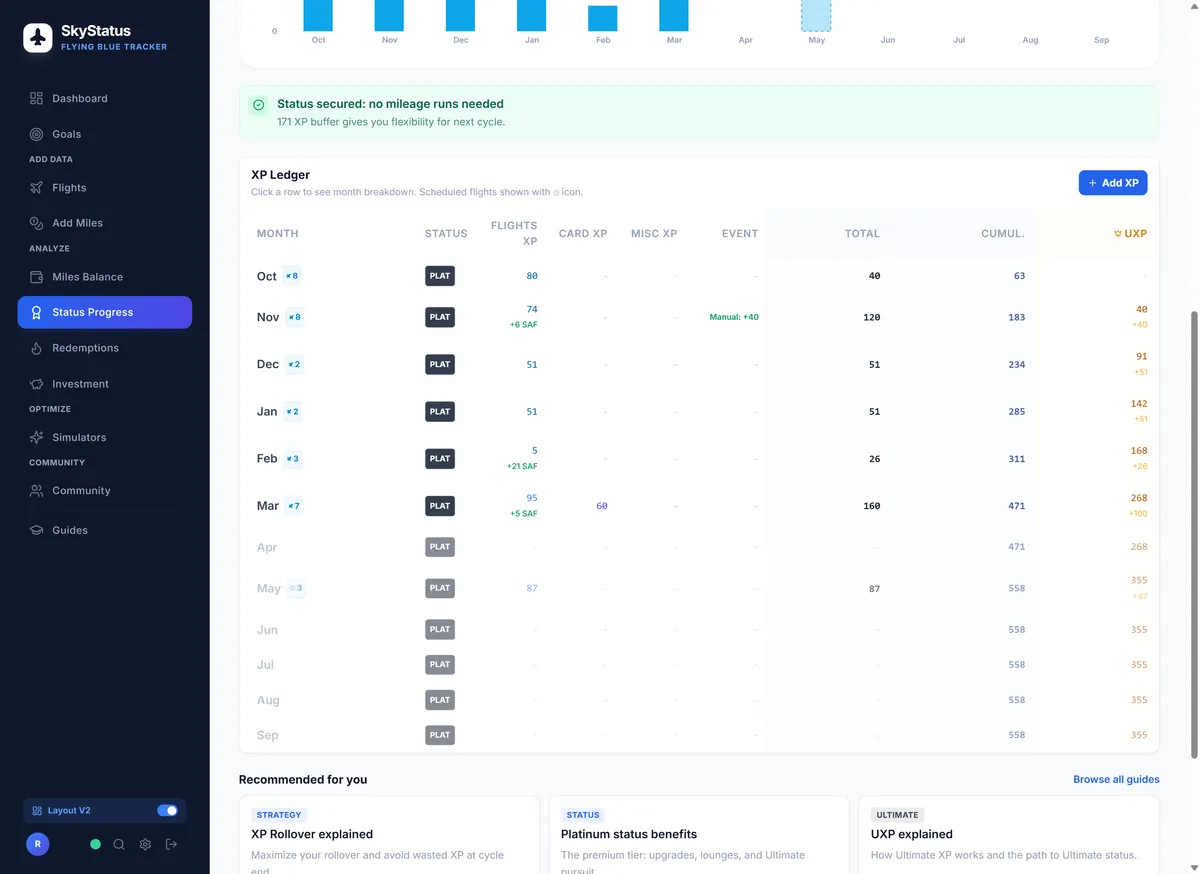Expand the Nov row month breakdown
This screenshot has height=874, width=1200.
click(x=267, y=318)
